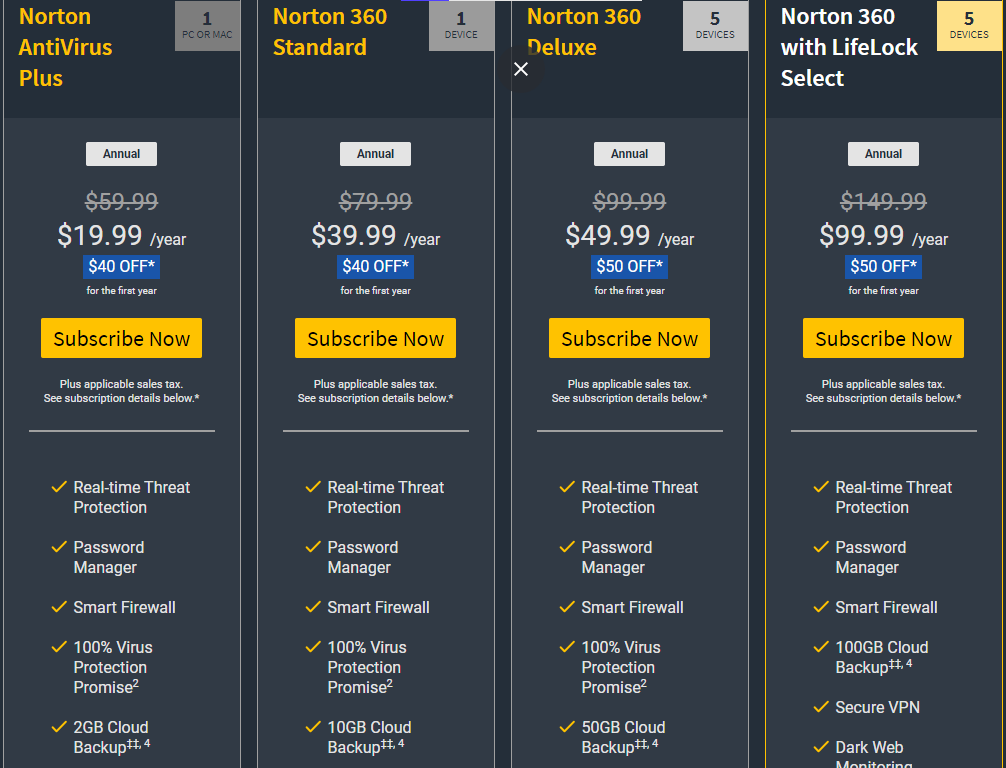Click the Password Manager checkmark under Norton 360 Standard
This screenshot has height=768, width=1006.
[x=312, y=547]
